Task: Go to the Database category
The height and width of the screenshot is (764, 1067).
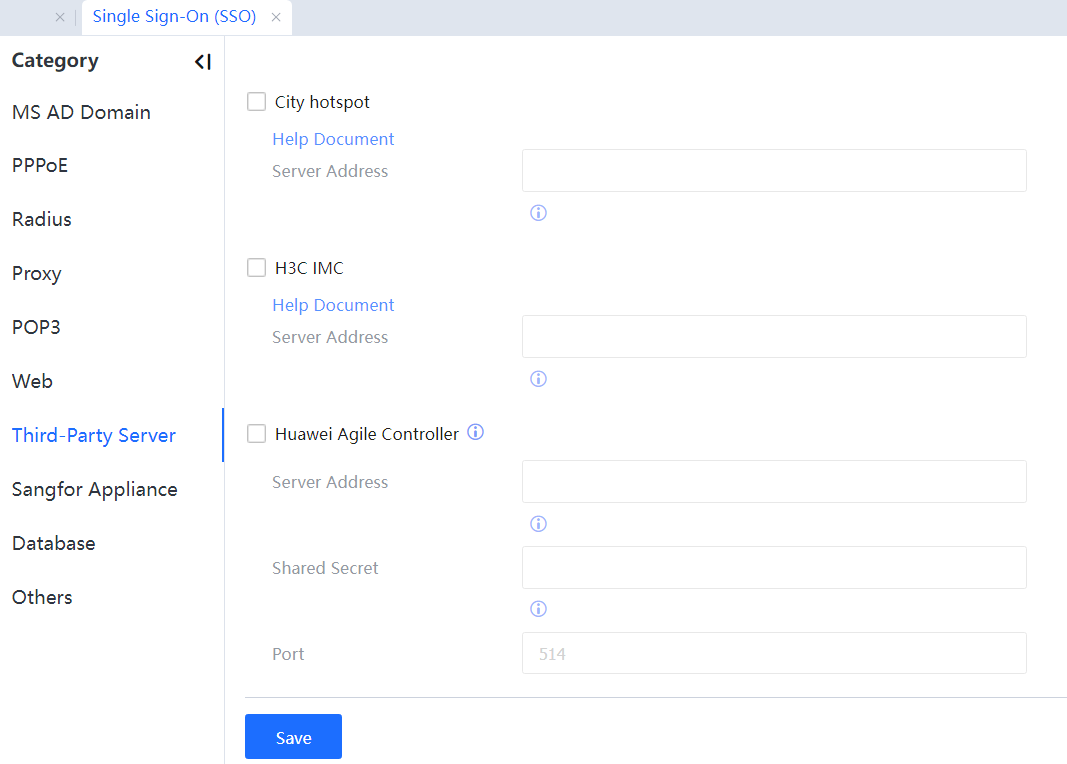Action: [x=54, y=543]
